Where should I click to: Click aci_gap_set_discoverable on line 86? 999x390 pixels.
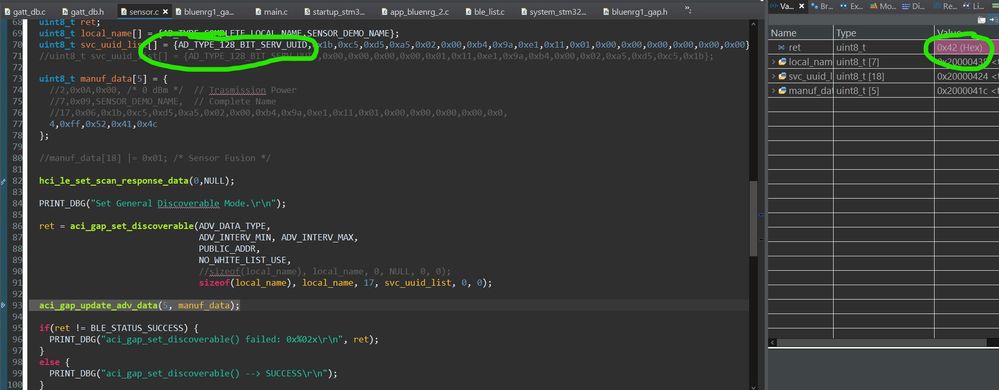(x=131, y=226)
